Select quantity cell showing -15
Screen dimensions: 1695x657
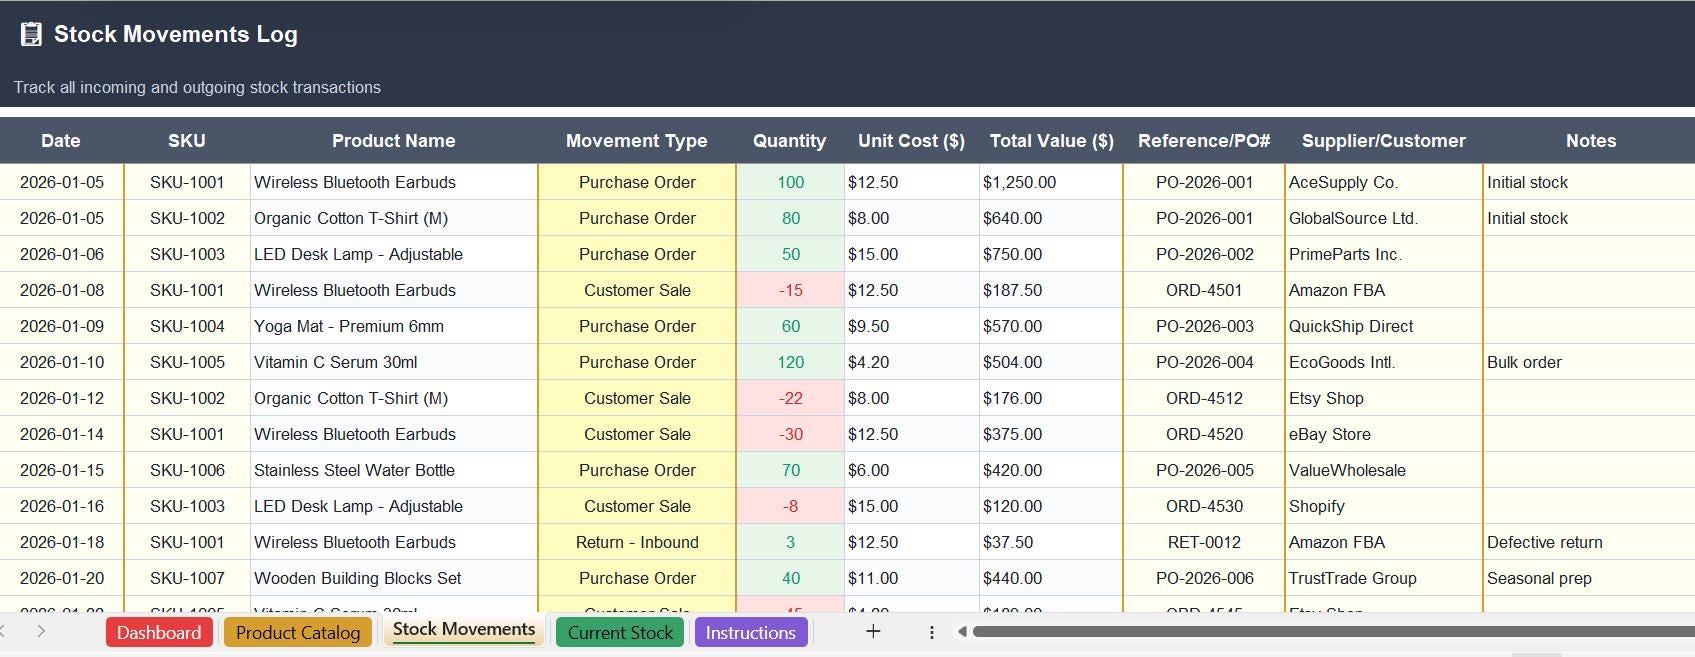click(x=790, y=290)
